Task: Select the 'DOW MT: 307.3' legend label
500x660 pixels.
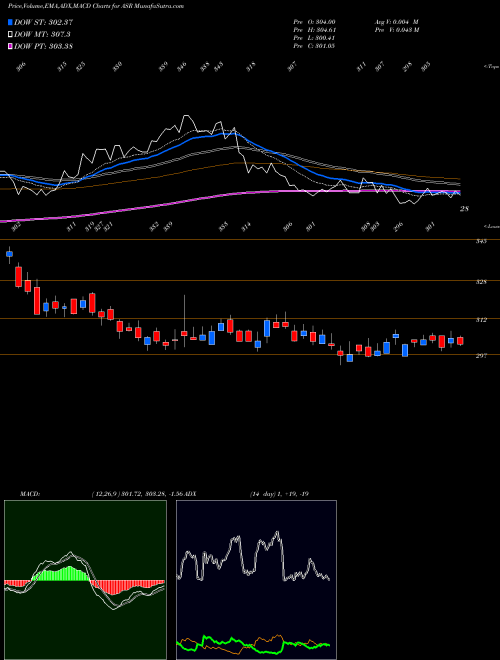Action: coord(42,34)
